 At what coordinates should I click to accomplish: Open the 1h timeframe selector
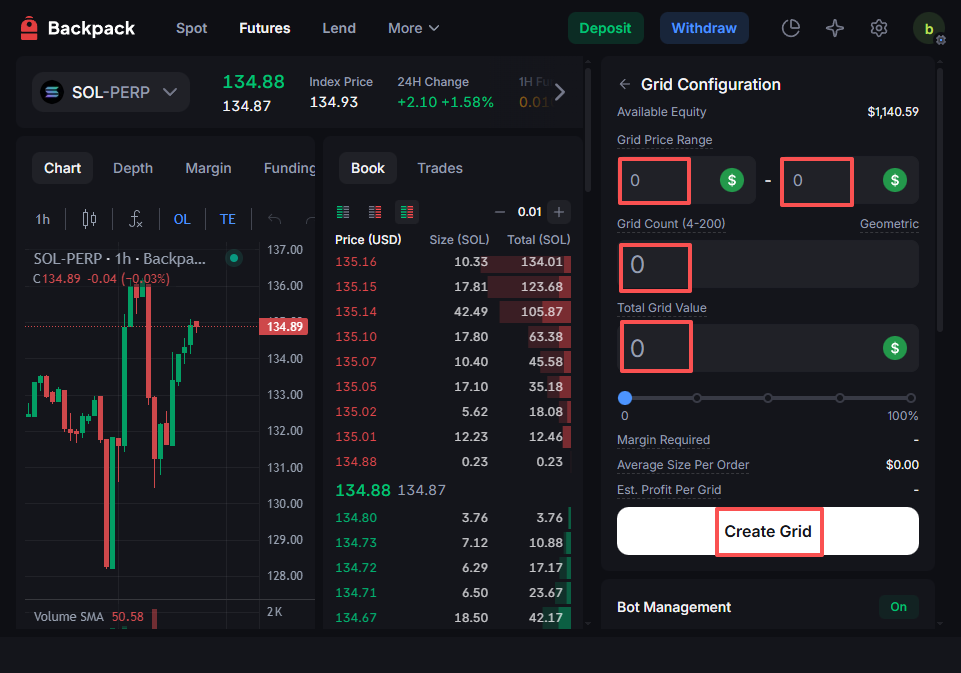(43, 219)
